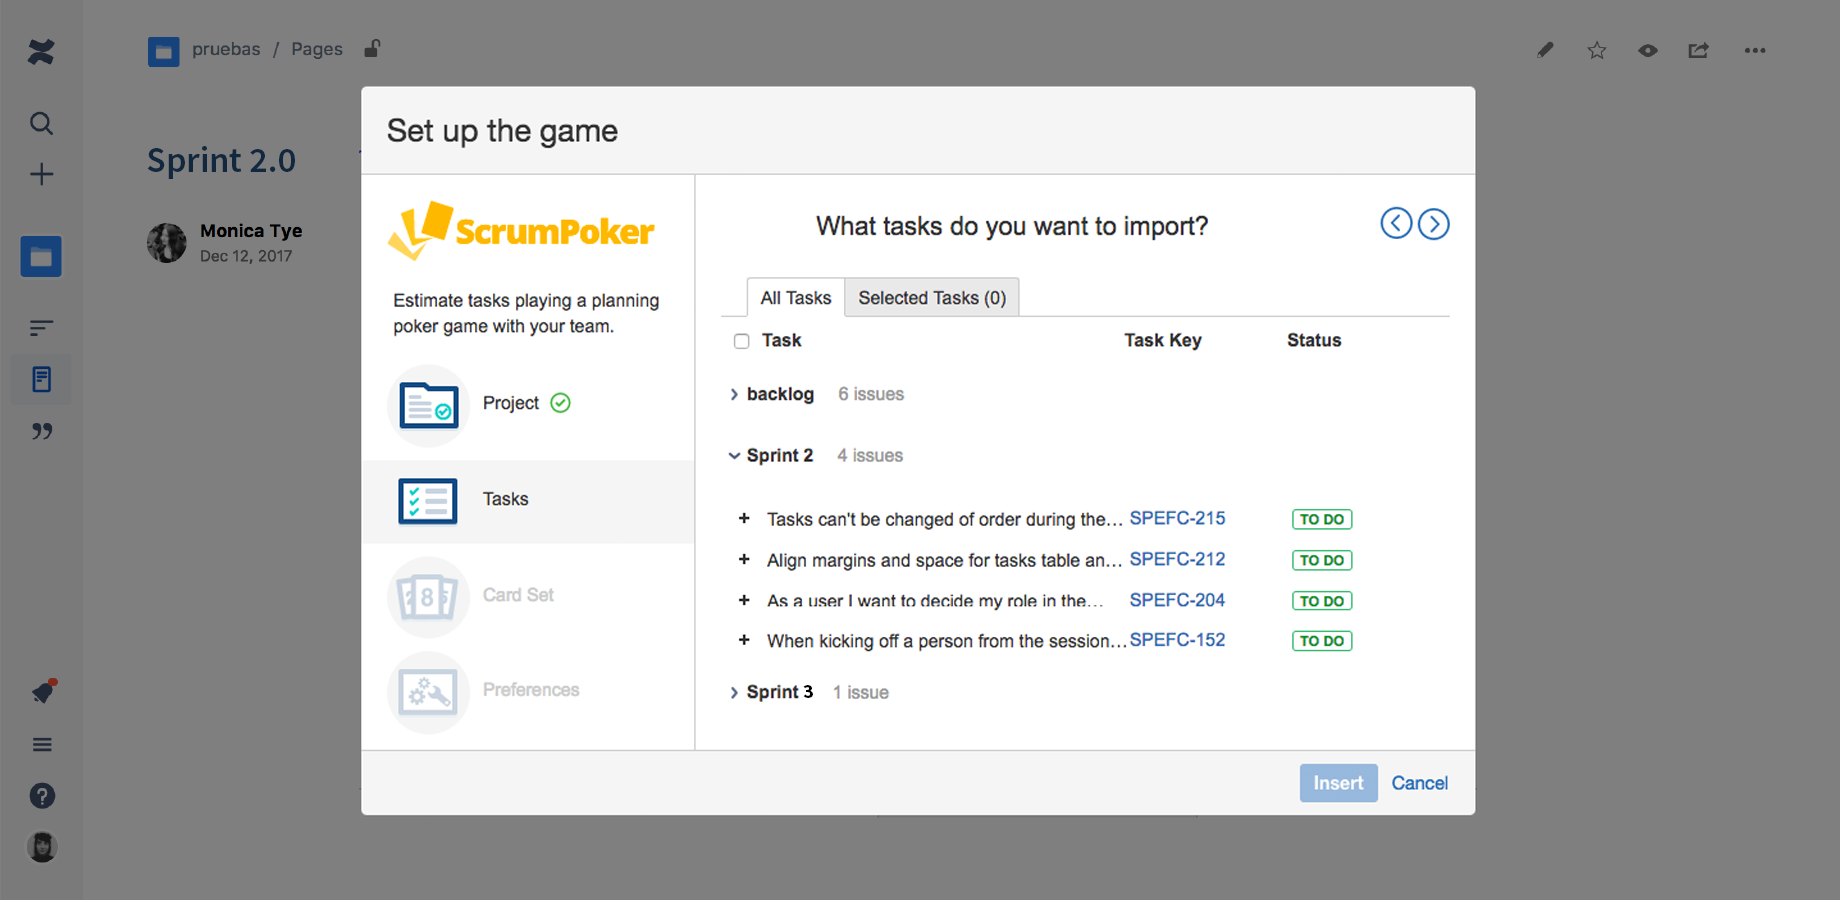Open issue link SPEFC-215
This screenshot has height=900, width=1840.
coord(1177,518)
